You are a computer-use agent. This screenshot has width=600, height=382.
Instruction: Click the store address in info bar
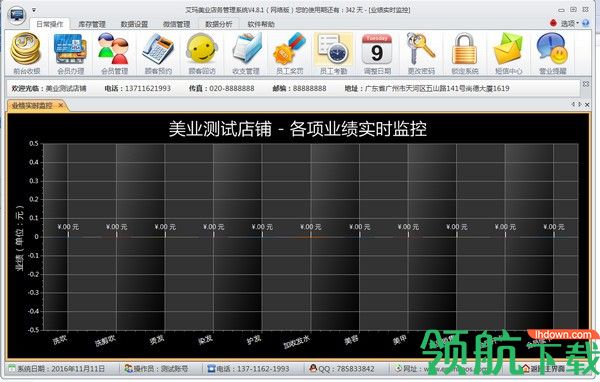tap(427, 88)
